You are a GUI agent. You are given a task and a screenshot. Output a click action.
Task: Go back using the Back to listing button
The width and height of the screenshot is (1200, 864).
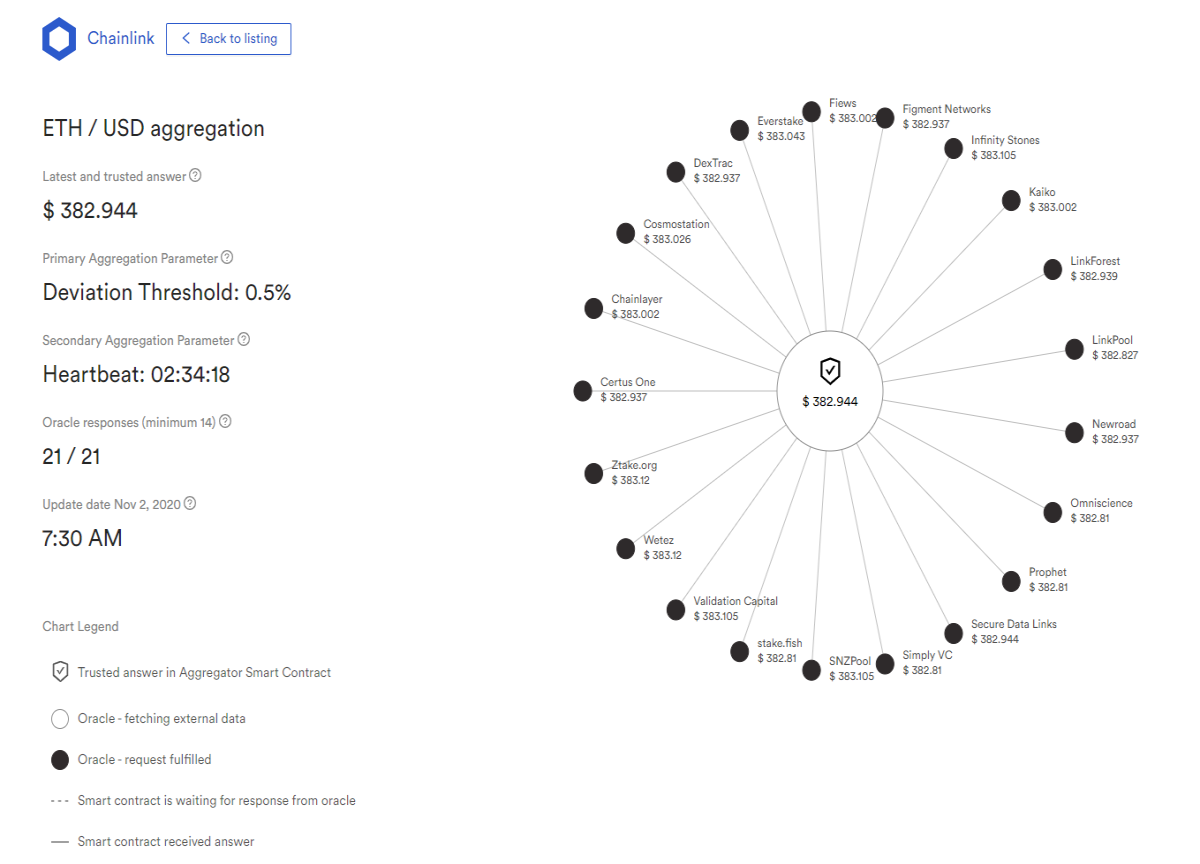[228, 39]
